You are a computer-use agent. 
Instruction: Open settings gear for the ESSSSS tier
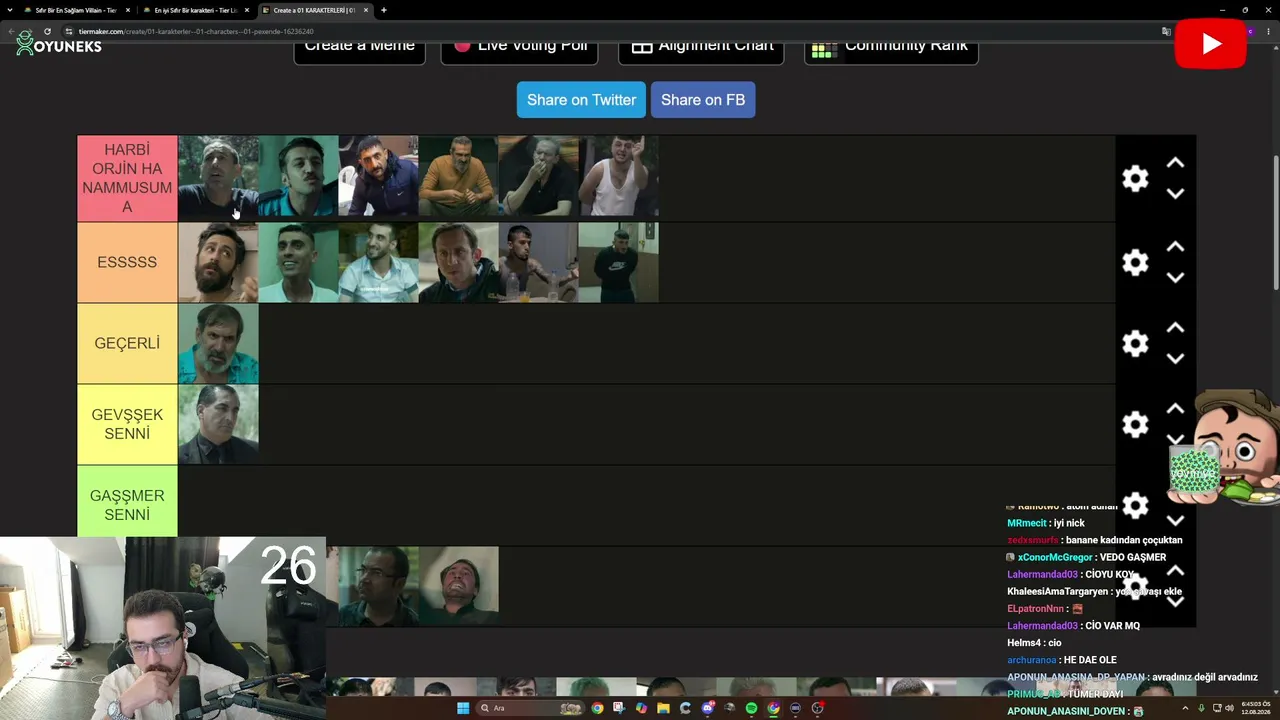(1135, 262)
